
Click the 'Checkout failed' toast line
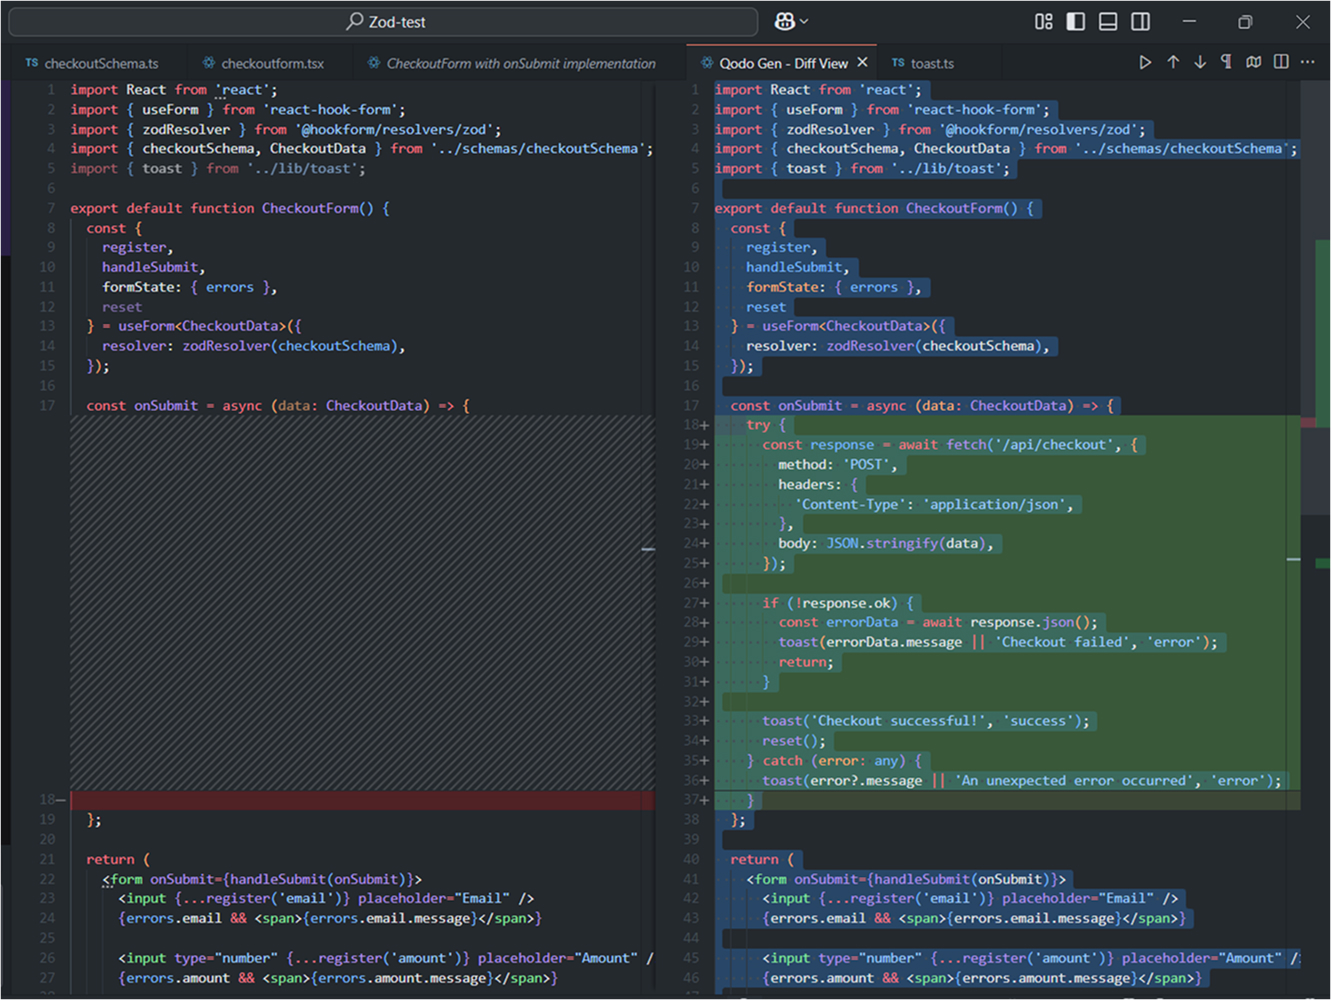(998, 643)
